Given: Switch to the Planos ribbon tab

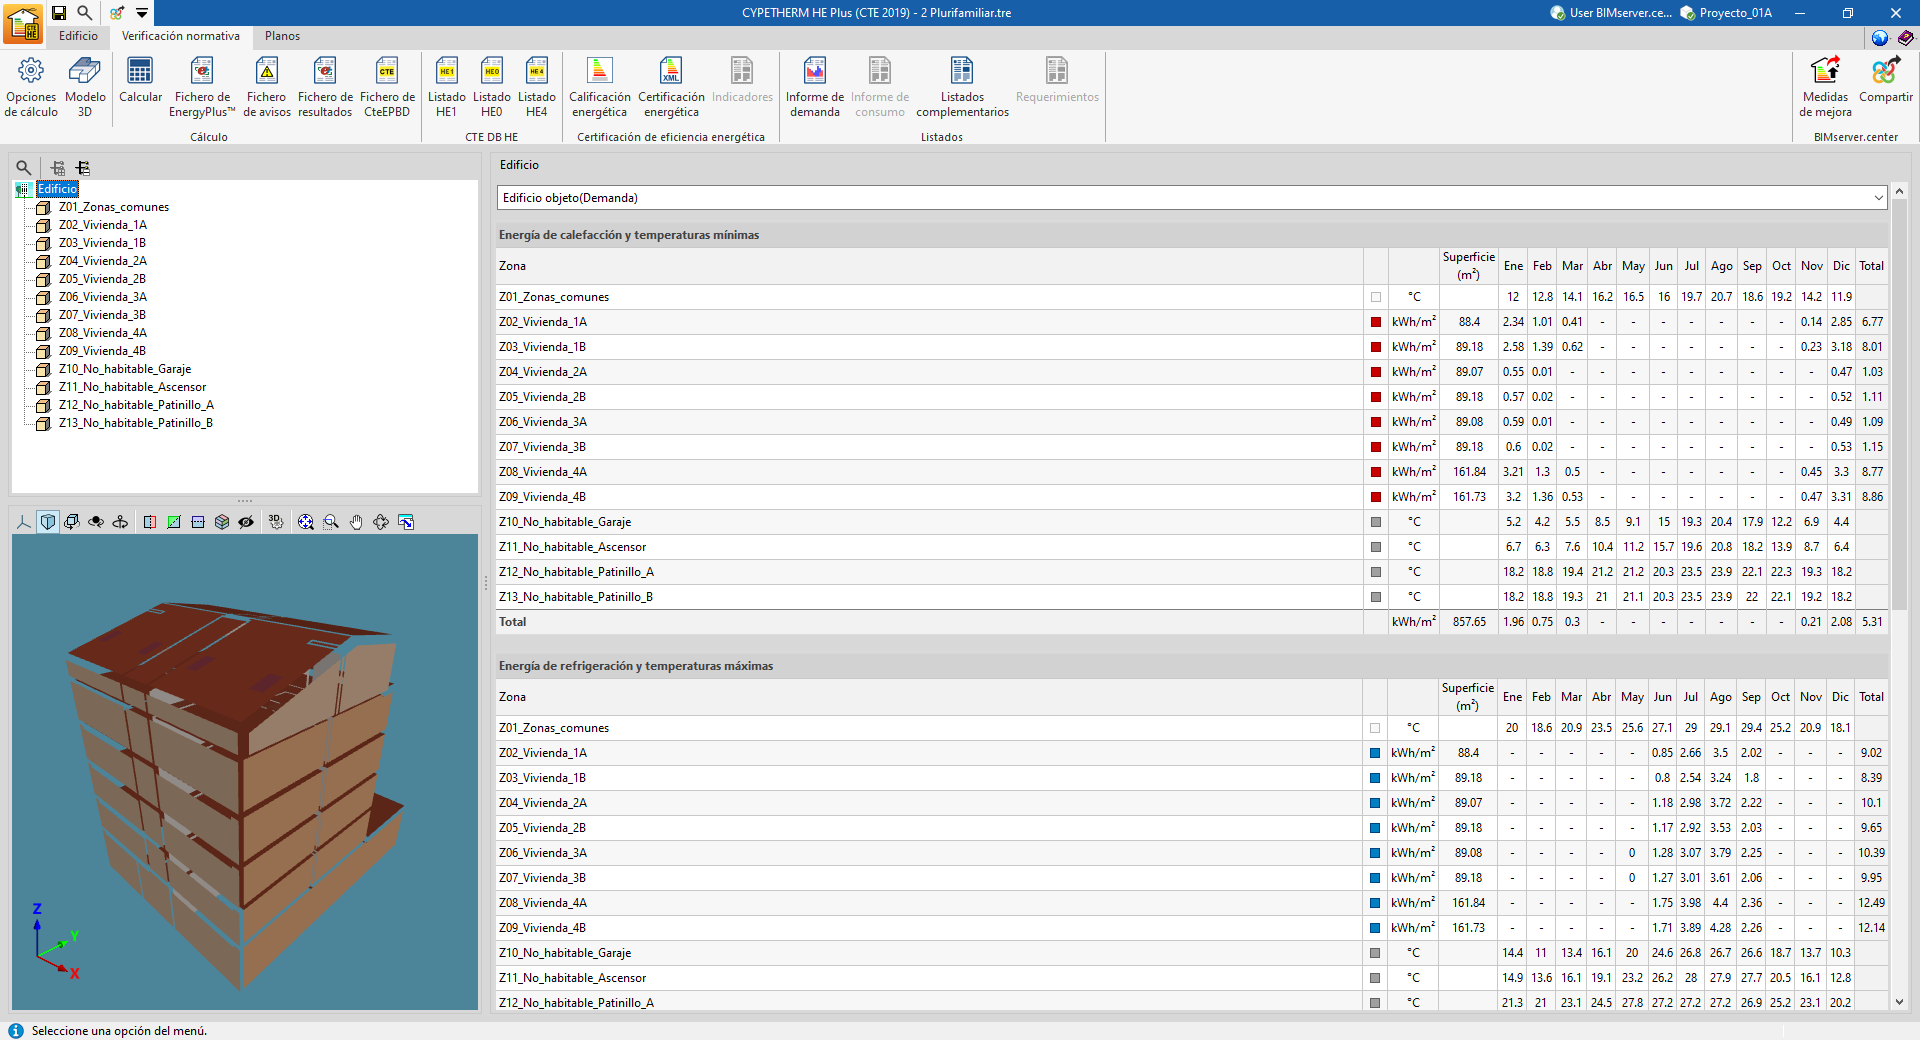Looking at the screenshot, I should point(282,36).
